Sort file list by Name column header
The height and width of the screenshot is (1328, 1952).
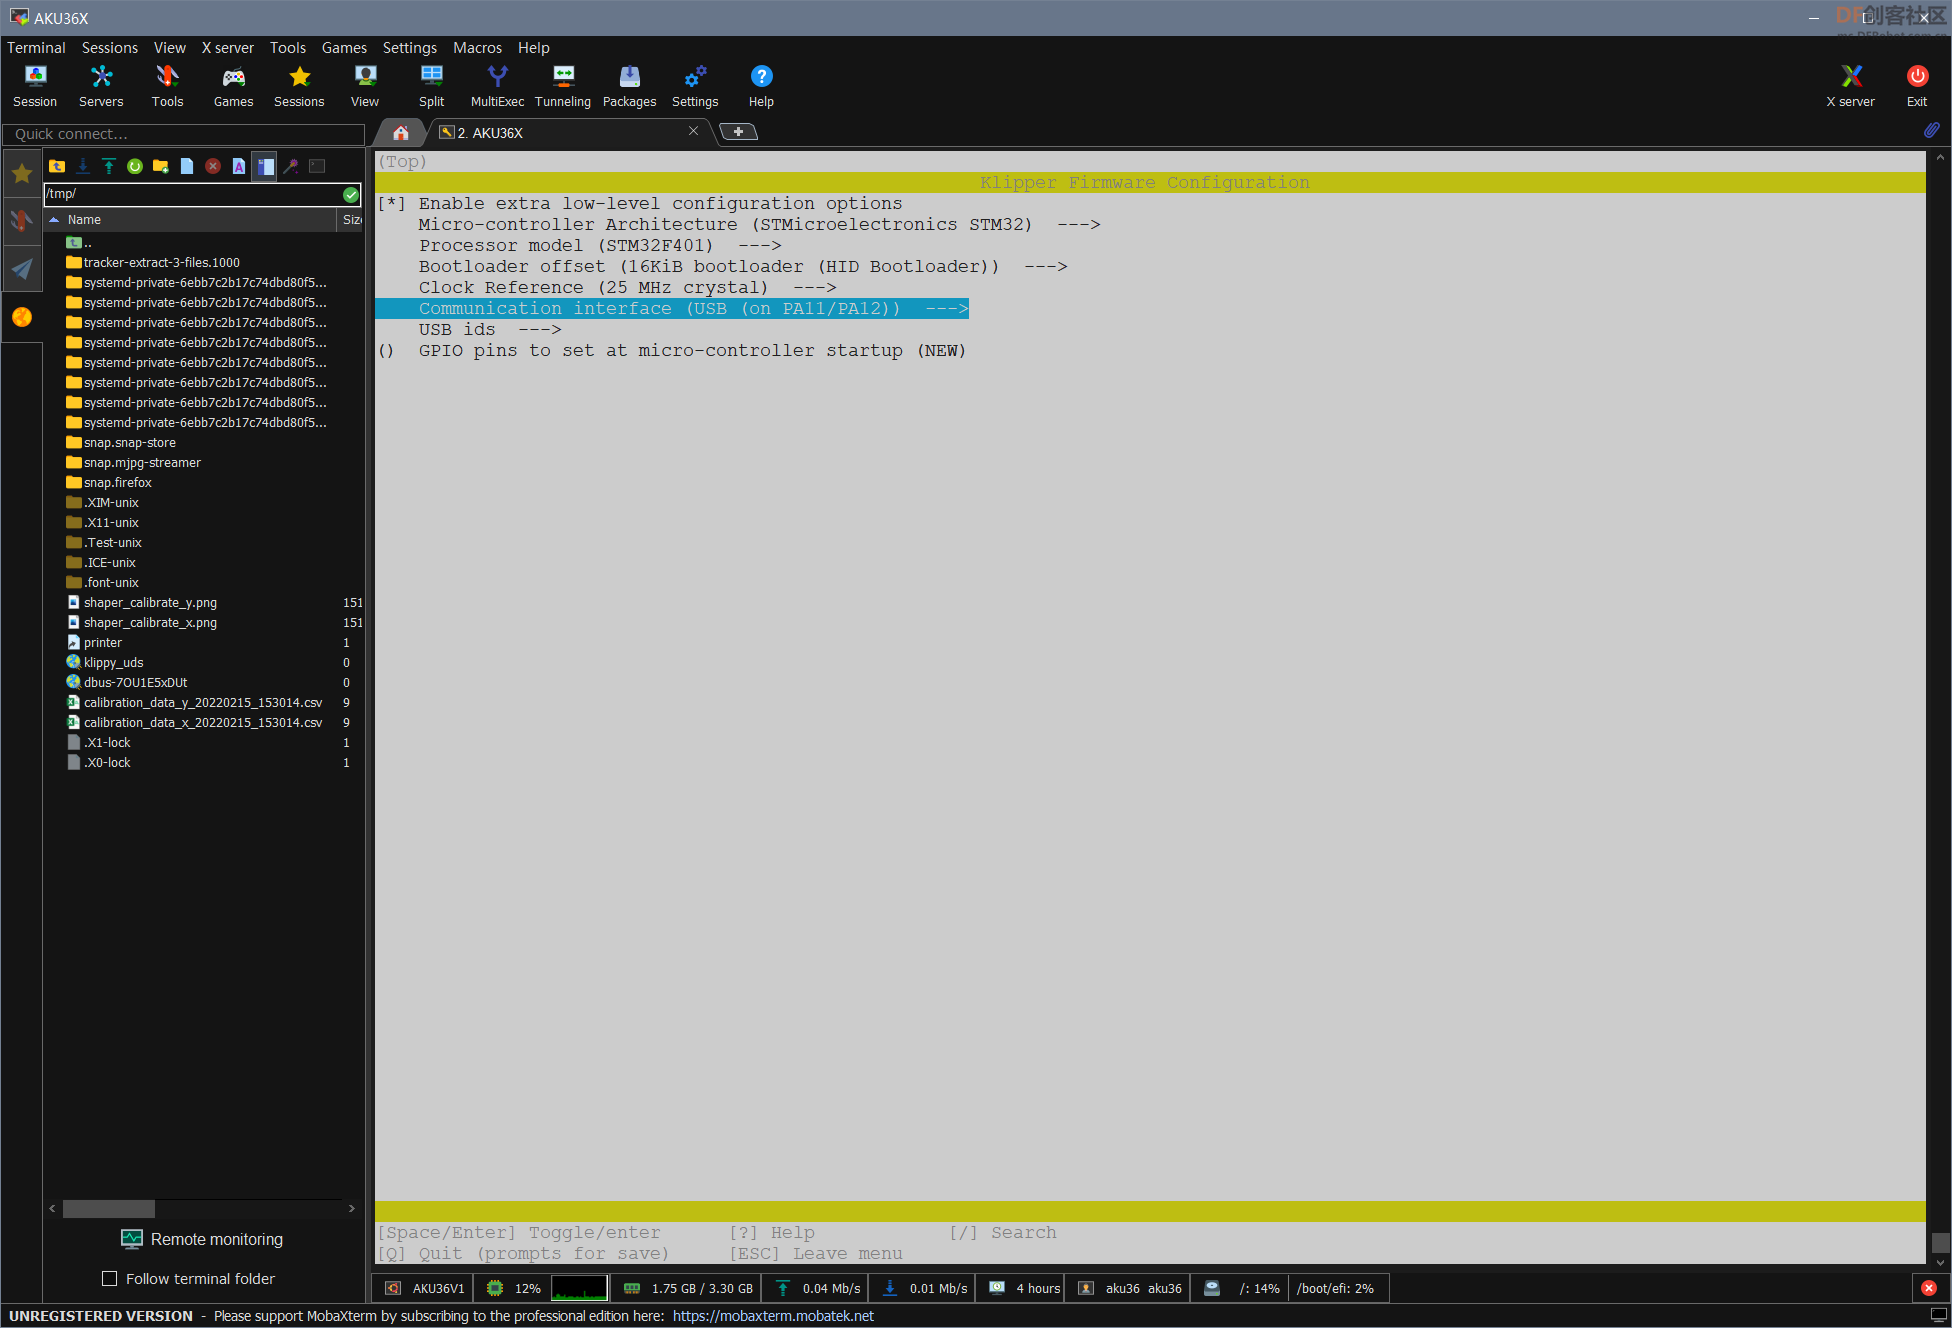190,220
